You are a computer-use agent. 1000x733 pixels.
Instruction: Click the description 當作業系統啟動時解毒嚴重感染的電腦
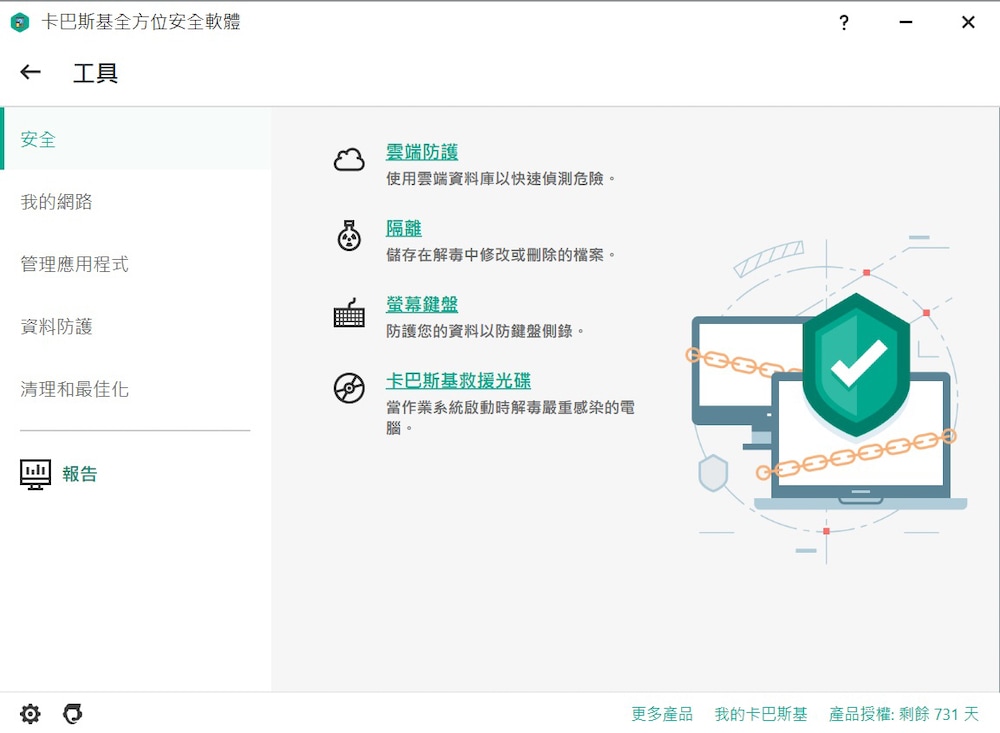(510, 417)
